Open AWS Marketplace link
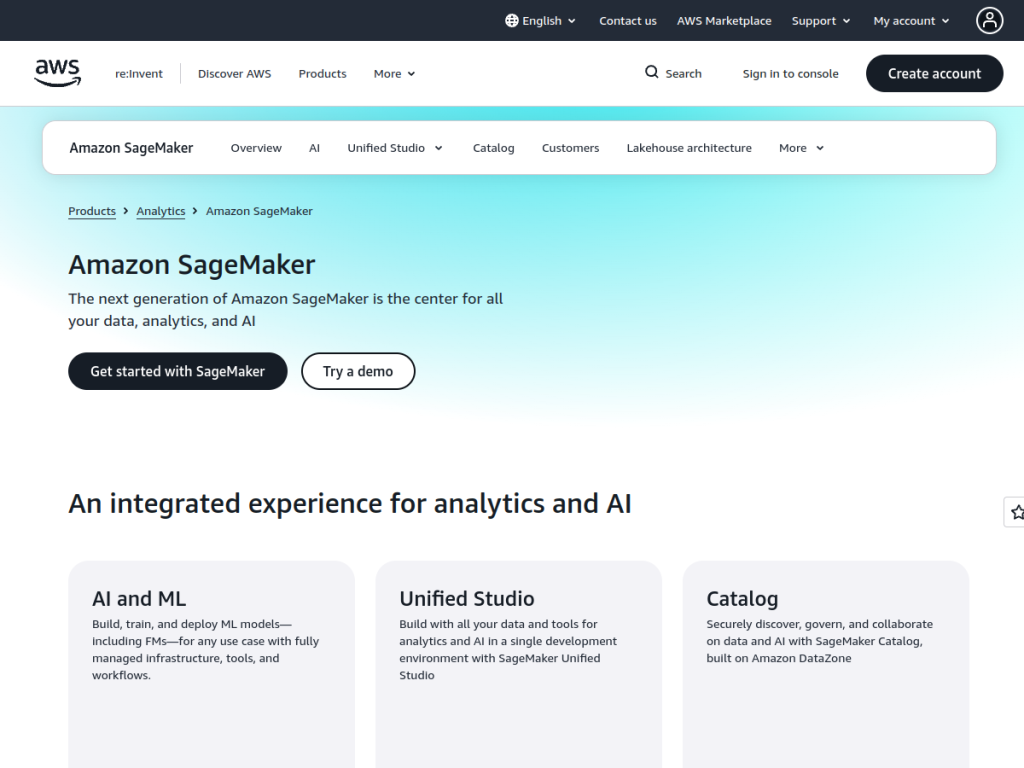The image size is (1024, 768). click(x=724, y=21)
